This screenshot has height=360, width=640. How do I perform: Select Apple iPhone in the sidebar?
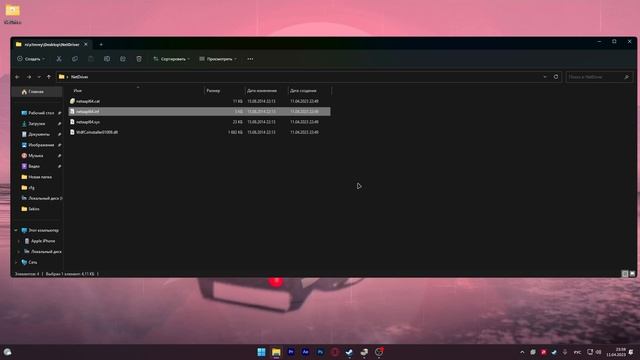click(x=42, y=241)
